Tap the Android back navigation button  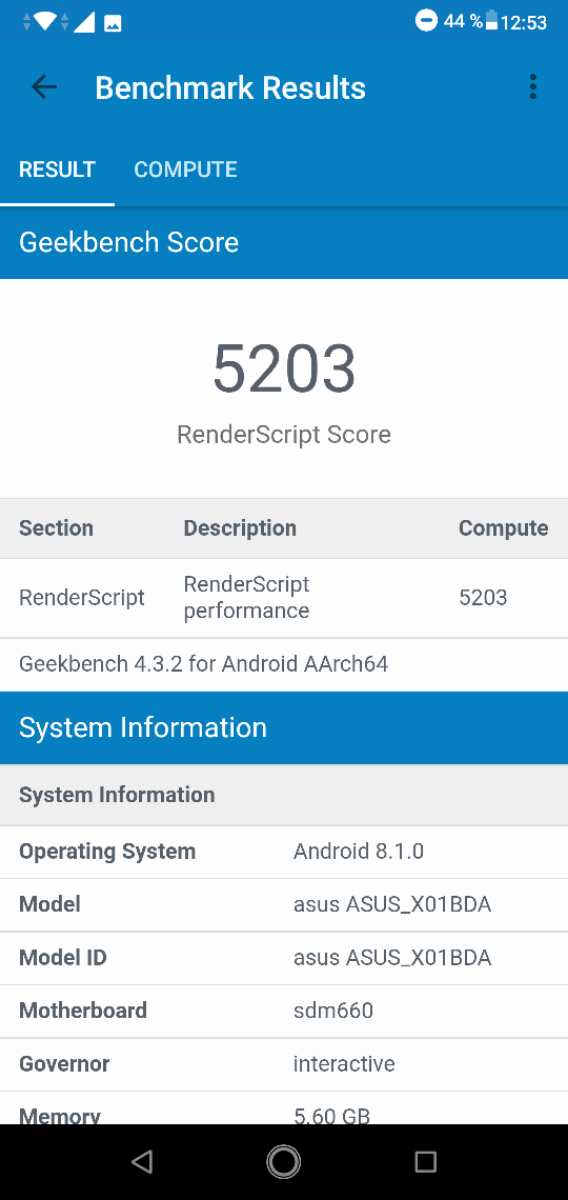(142, 1161)
